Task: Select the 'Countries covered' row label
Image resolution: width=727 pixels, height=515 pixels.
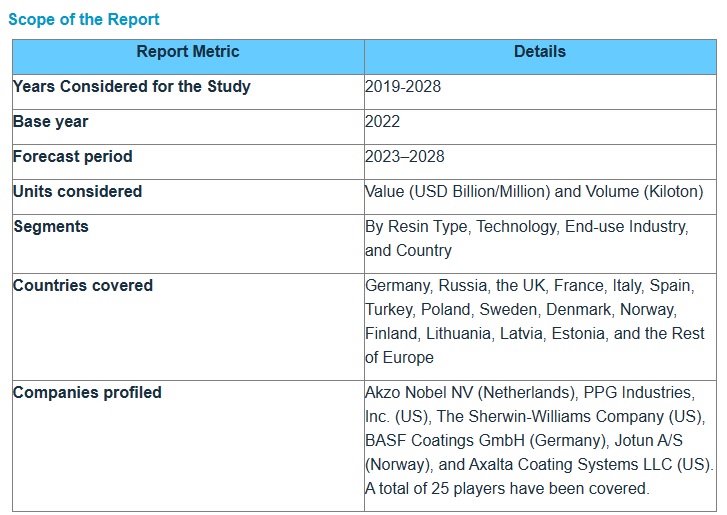Action: pos(83,286)
